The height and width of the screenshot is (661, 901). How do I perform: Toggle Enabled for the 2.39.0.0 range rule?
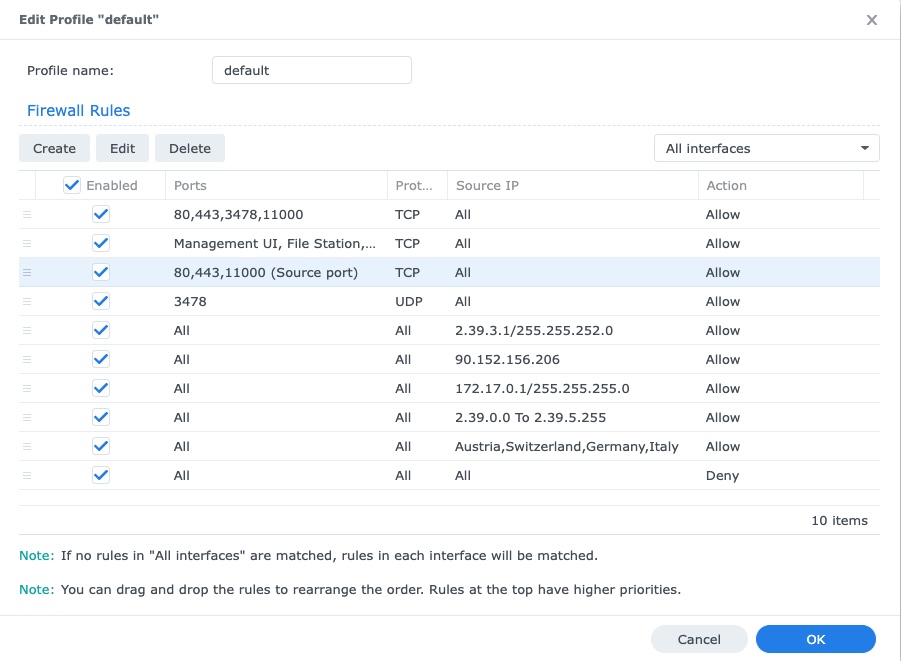[x=101, y=417]
